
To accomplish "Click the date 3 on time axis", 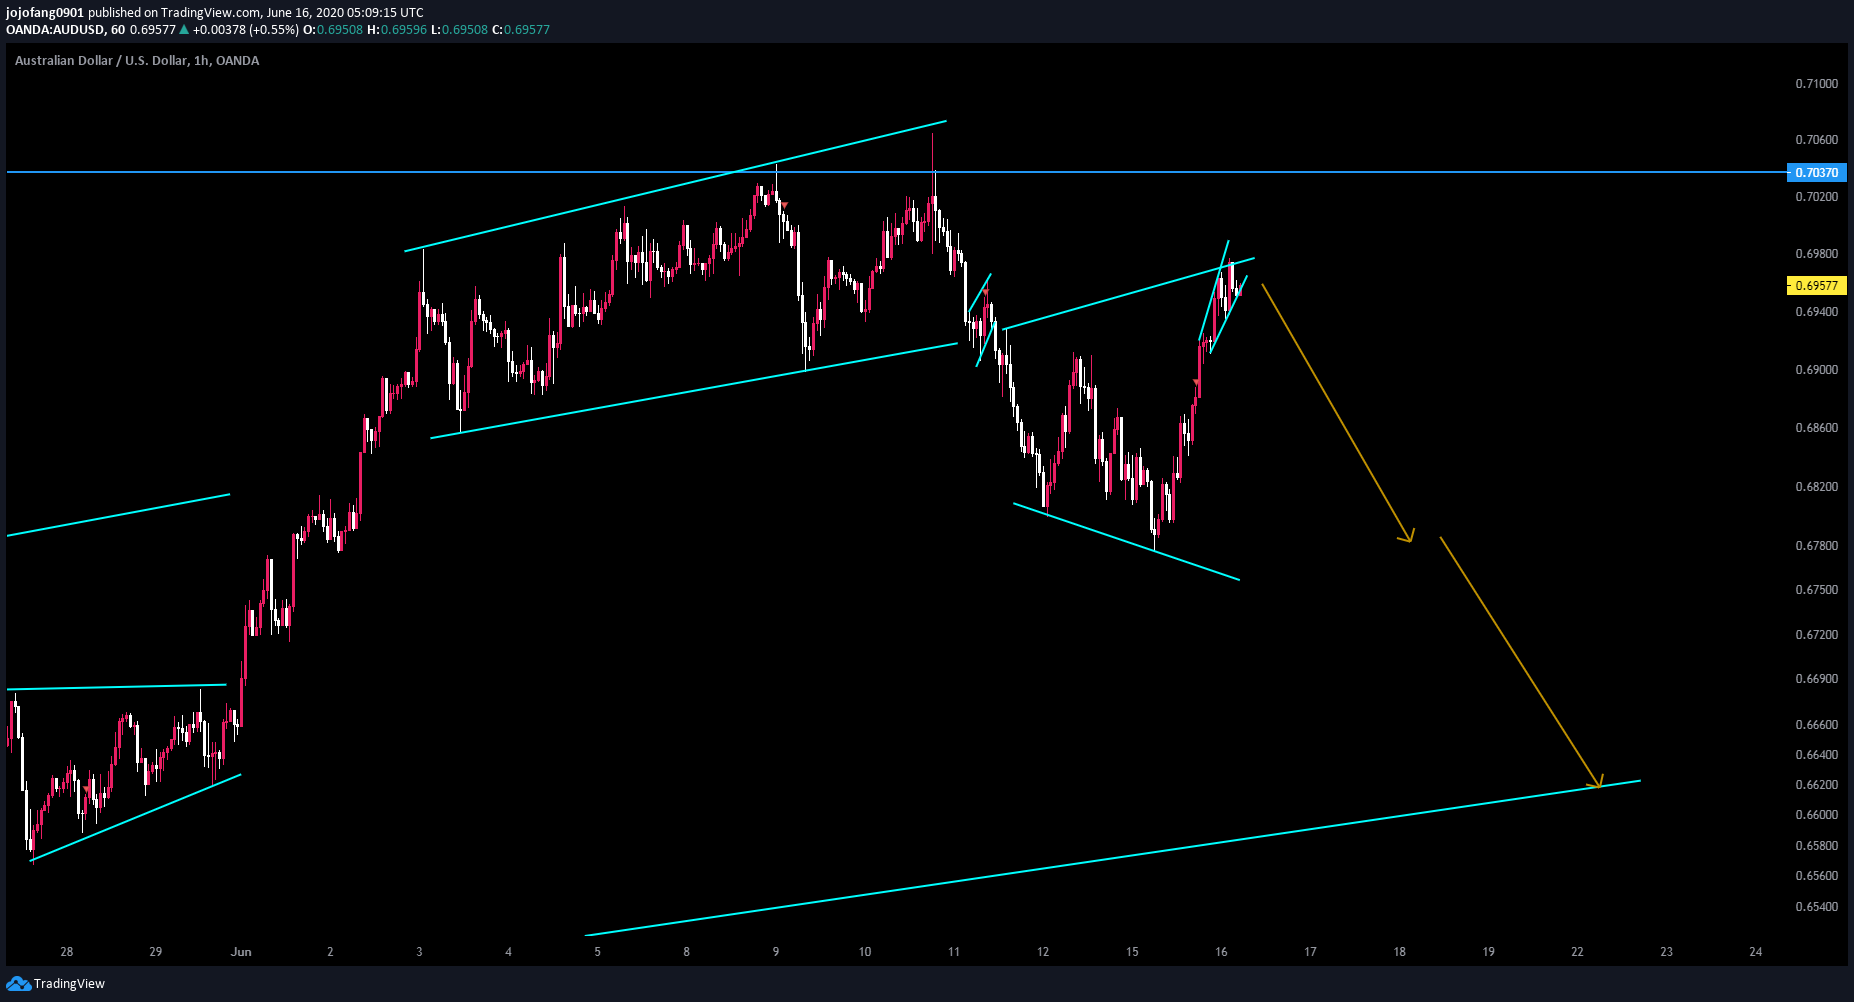I will pyautogui.click(x=419, y=952).
